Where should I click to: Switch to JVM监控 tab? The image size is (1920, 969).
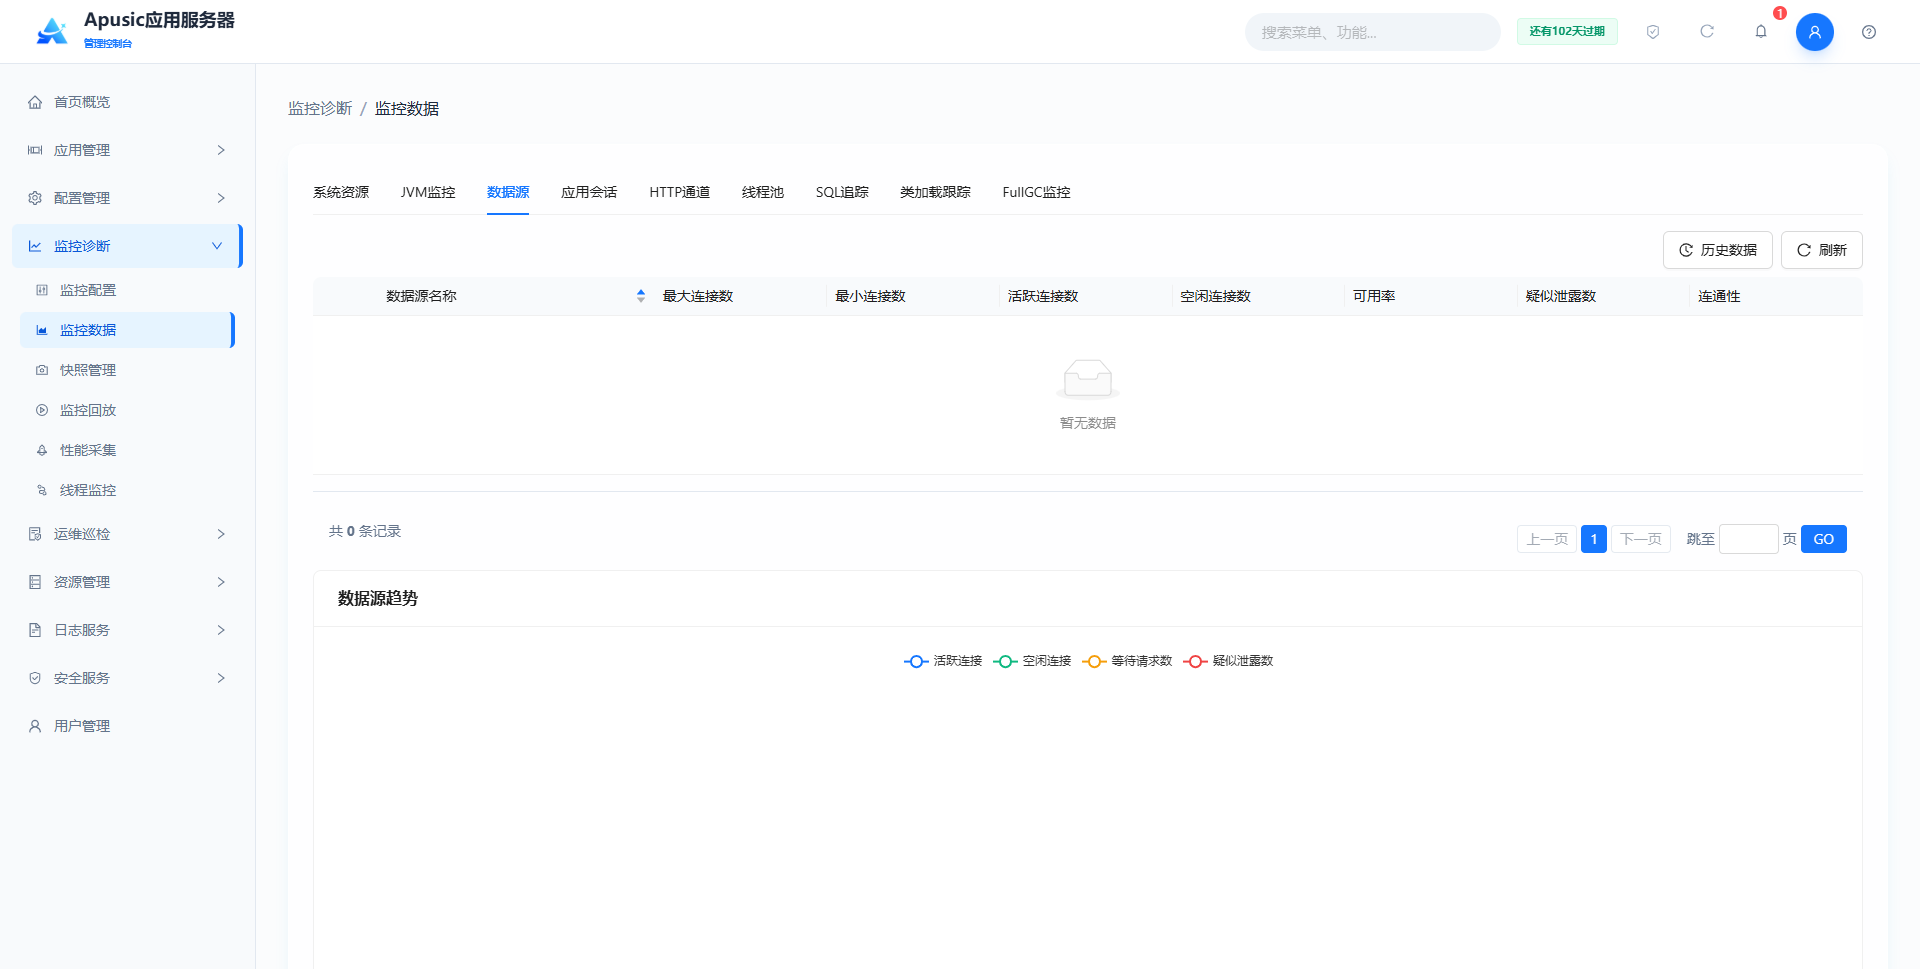428,192
